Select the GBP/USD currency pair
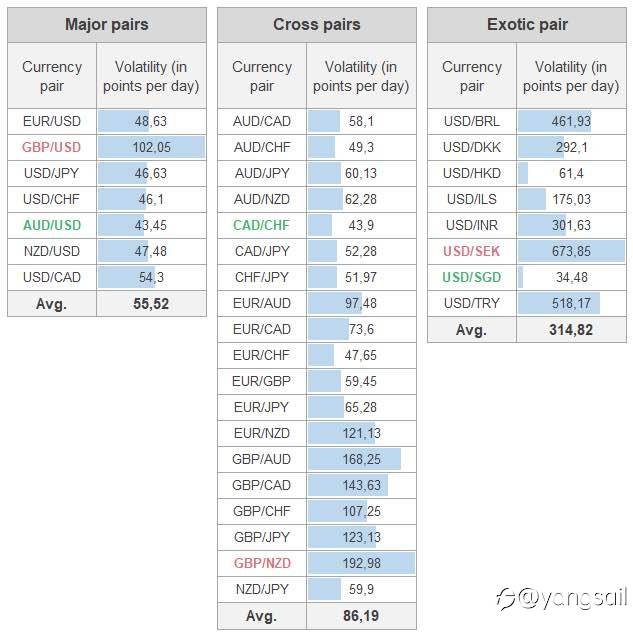The width and height of the screenshot is (633, 637). (52, 147)
